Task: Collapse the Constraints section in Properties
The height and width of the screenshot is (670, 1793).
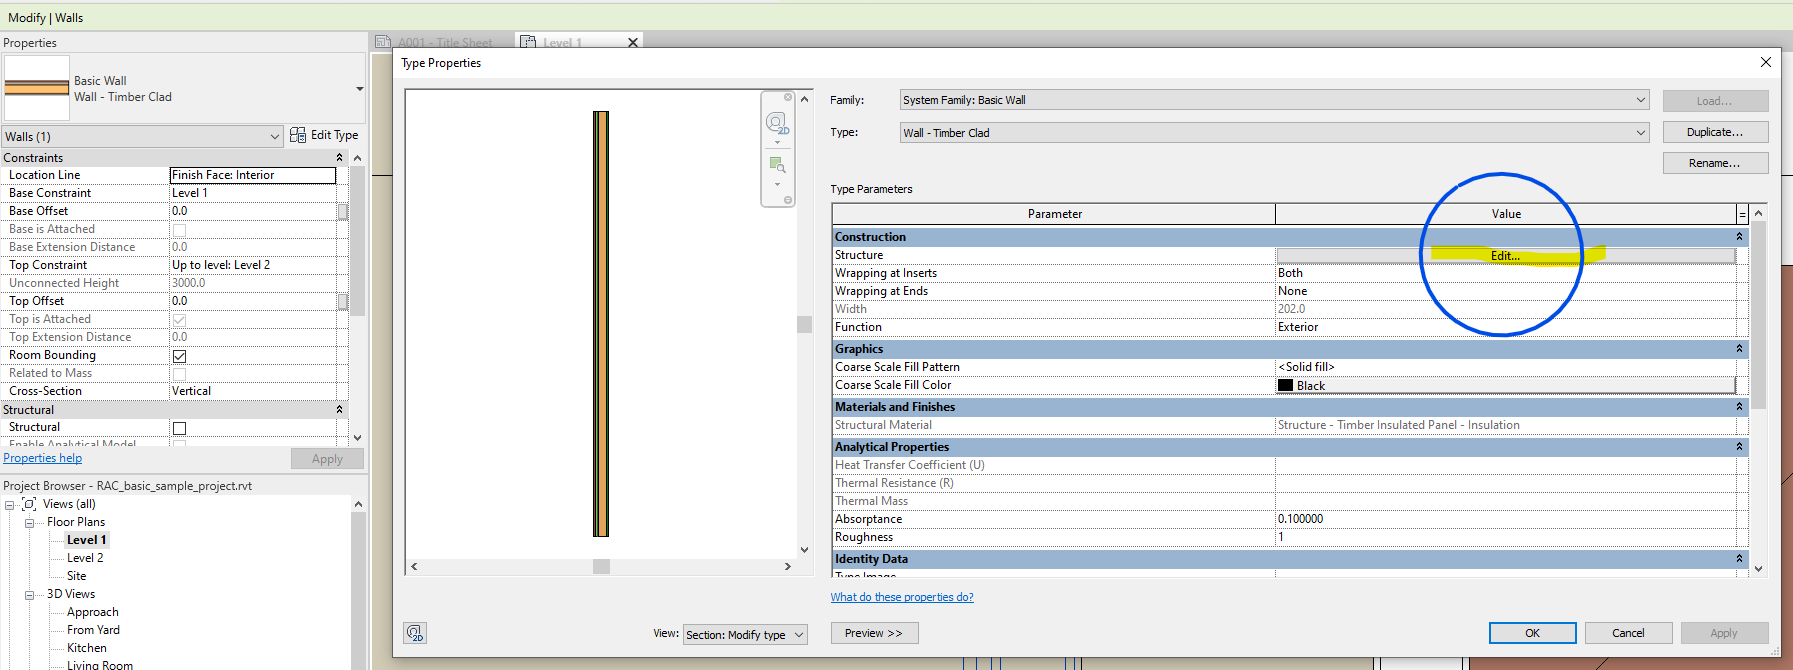Action: 339,158
